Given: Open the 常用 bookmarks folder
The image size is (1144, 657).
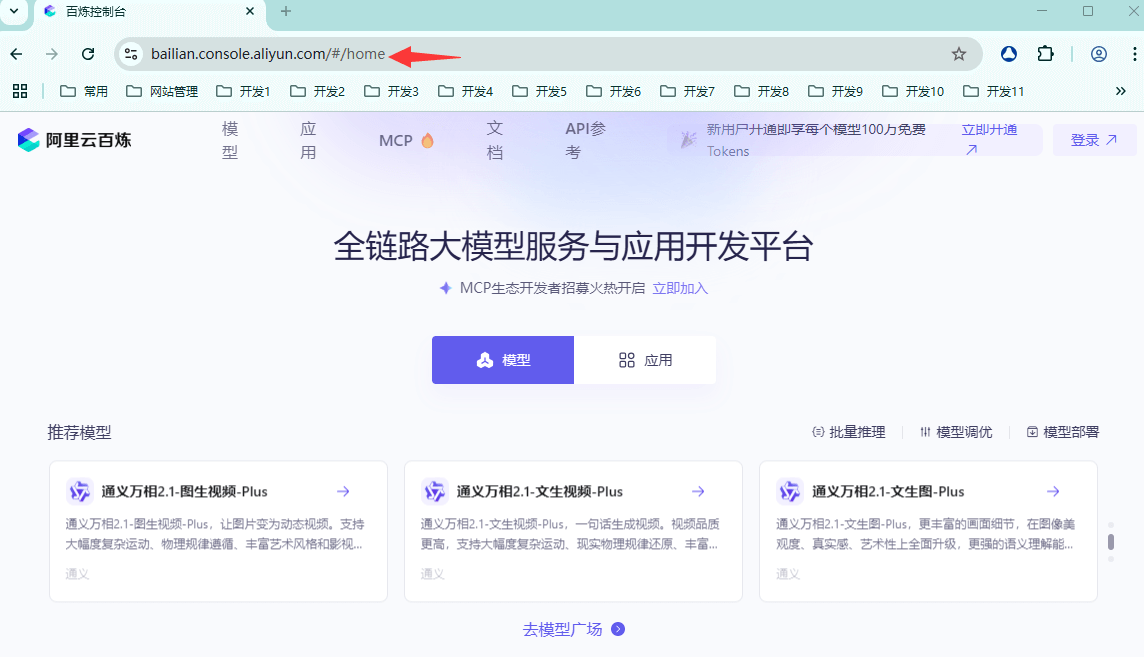Looking at the screenshot, I should click(x=84, y=91).
